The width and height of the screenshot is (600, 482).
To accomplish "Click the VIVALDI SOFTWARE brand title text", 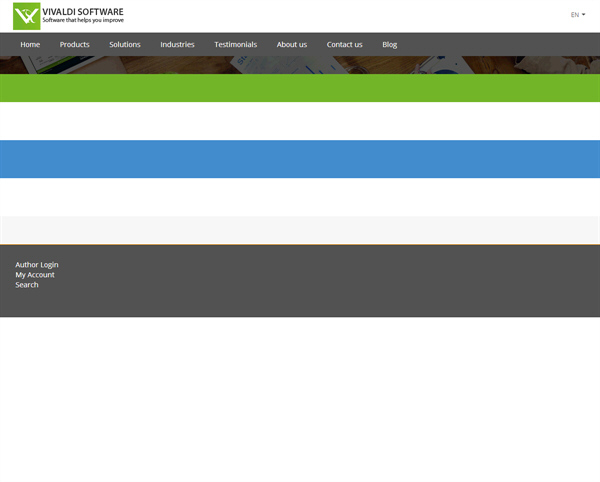I will tap(83, 12).
